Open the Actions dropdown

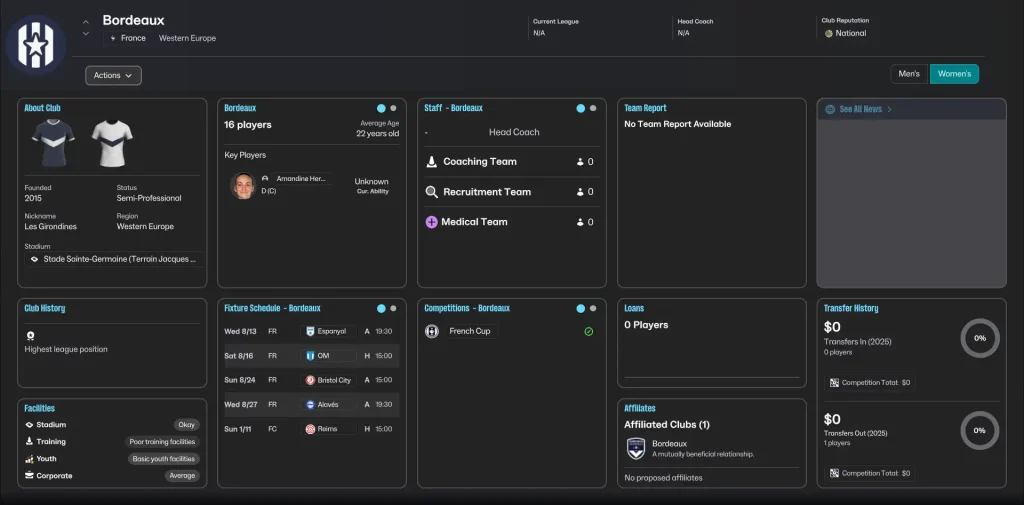[x=113, y=75]
